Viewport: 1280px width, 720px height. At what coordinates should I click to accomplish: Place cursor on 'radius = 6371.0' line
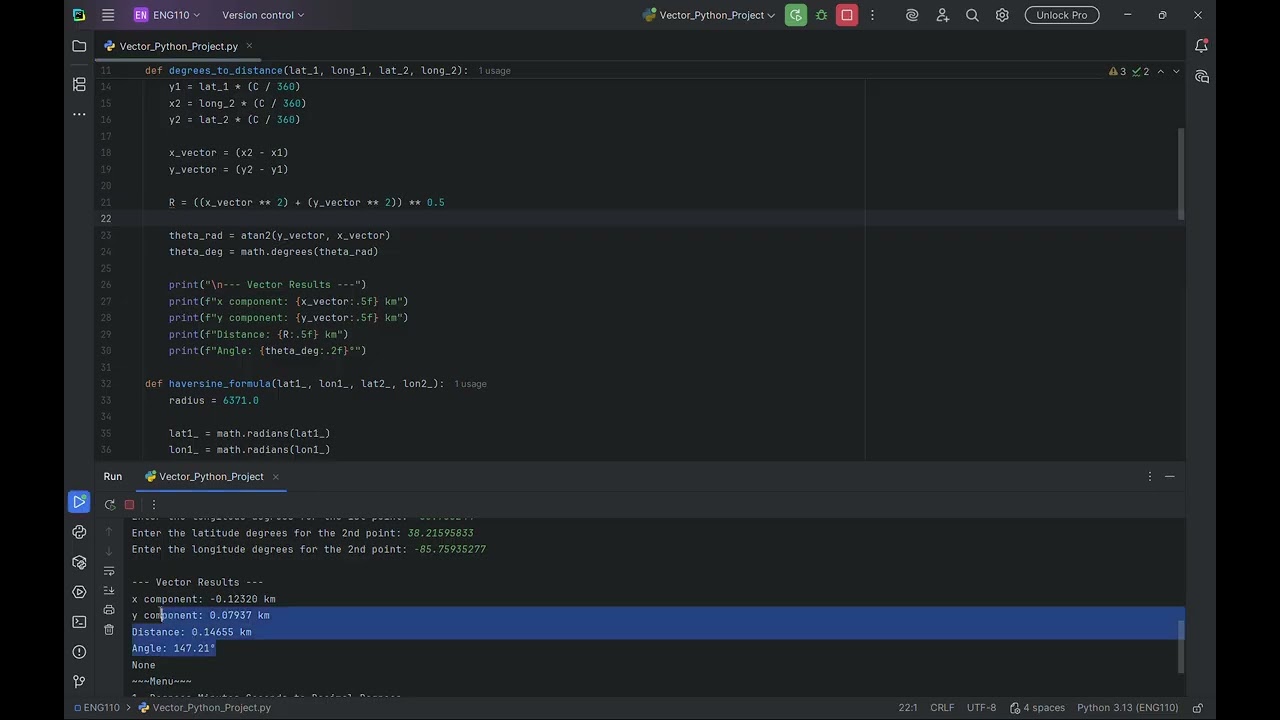tap(214, 401)
